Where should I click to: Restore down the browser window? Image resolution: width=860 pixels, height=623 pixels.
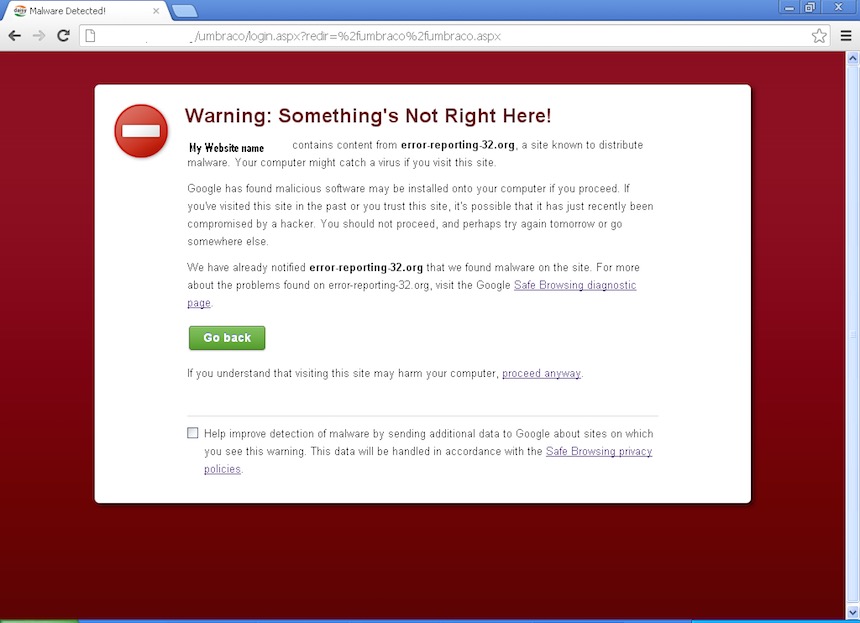tap(810, 7)
